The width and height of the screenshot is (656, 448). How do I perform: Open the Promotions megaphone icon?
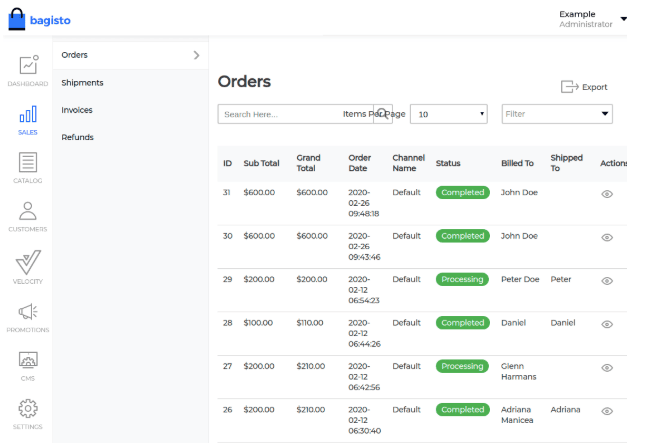28,312
